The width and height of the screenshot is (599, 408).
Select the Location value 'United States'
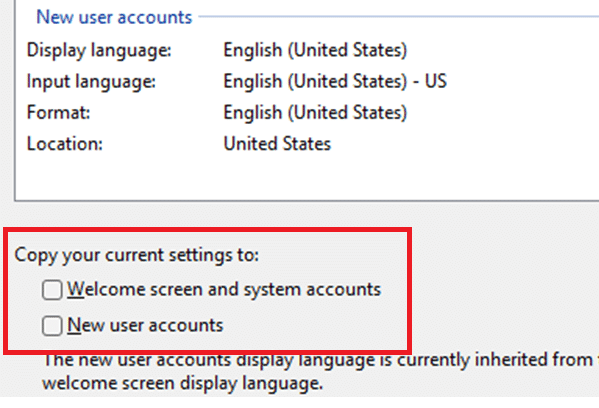point(277,144)
